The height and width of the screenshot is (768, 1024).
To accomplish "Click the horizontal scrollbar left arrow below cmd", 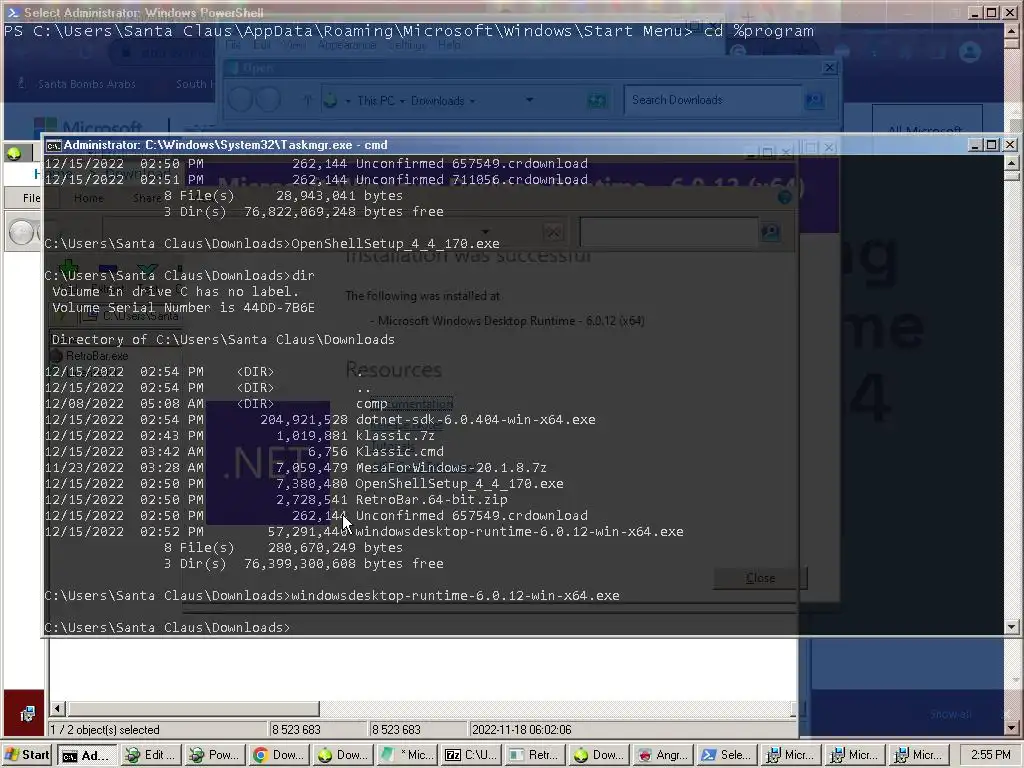I will pos(57,709).
